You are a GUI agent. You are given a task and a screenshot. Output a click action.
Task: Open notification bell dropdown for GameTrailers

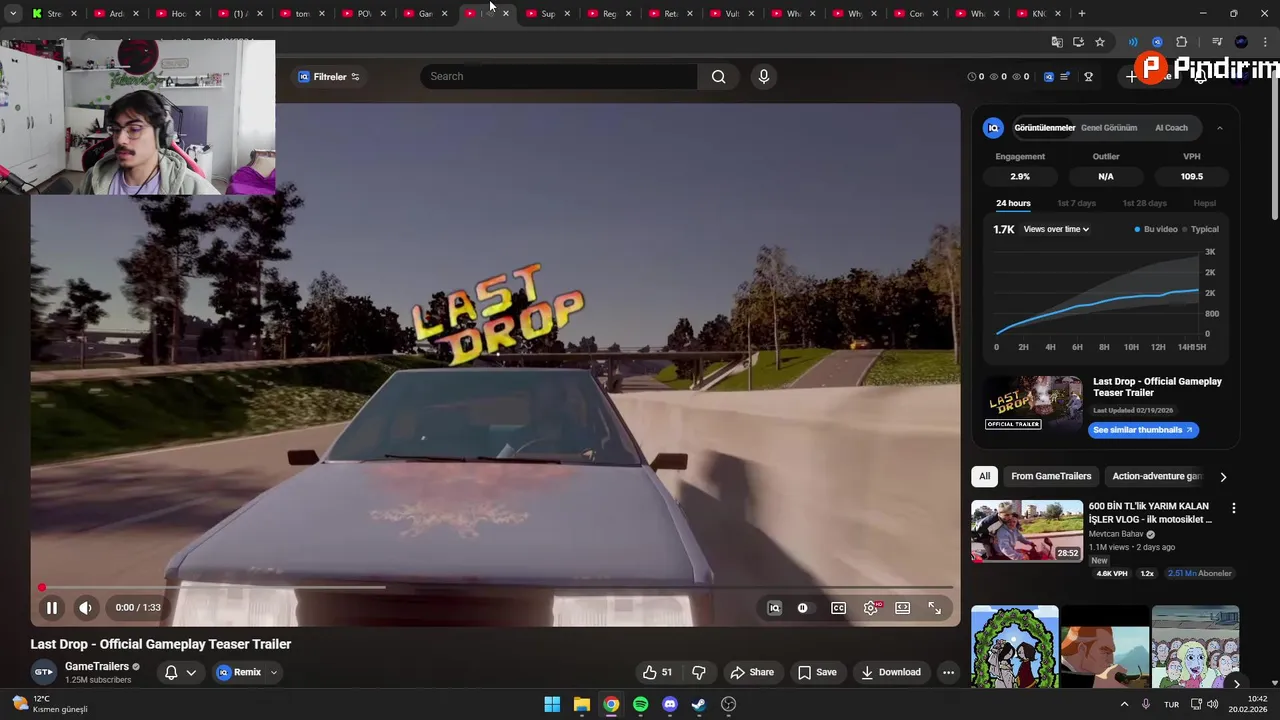[180, 672]
